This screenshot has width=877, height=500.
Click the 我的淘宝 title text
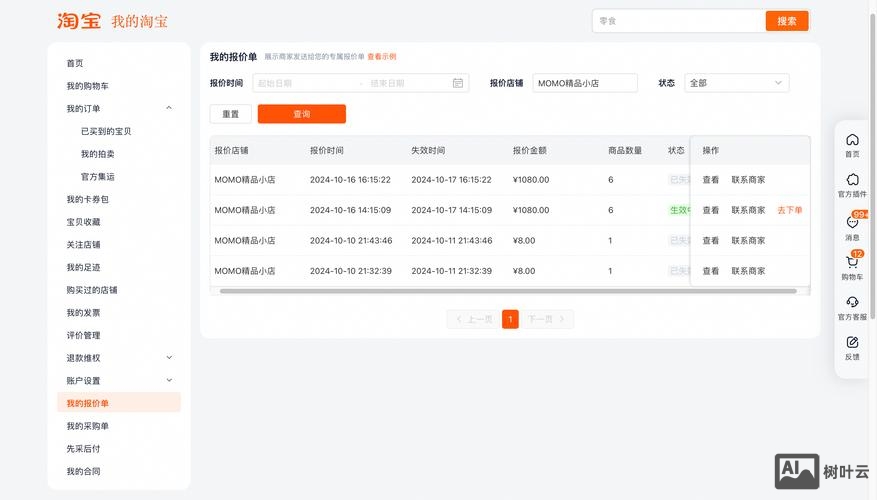click(139, 21)
